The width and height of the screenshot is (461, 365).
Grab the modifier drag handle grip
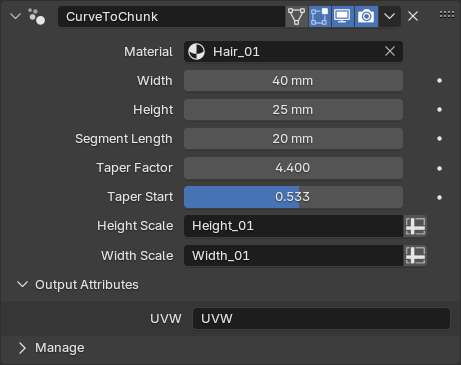tap(447, 15)
